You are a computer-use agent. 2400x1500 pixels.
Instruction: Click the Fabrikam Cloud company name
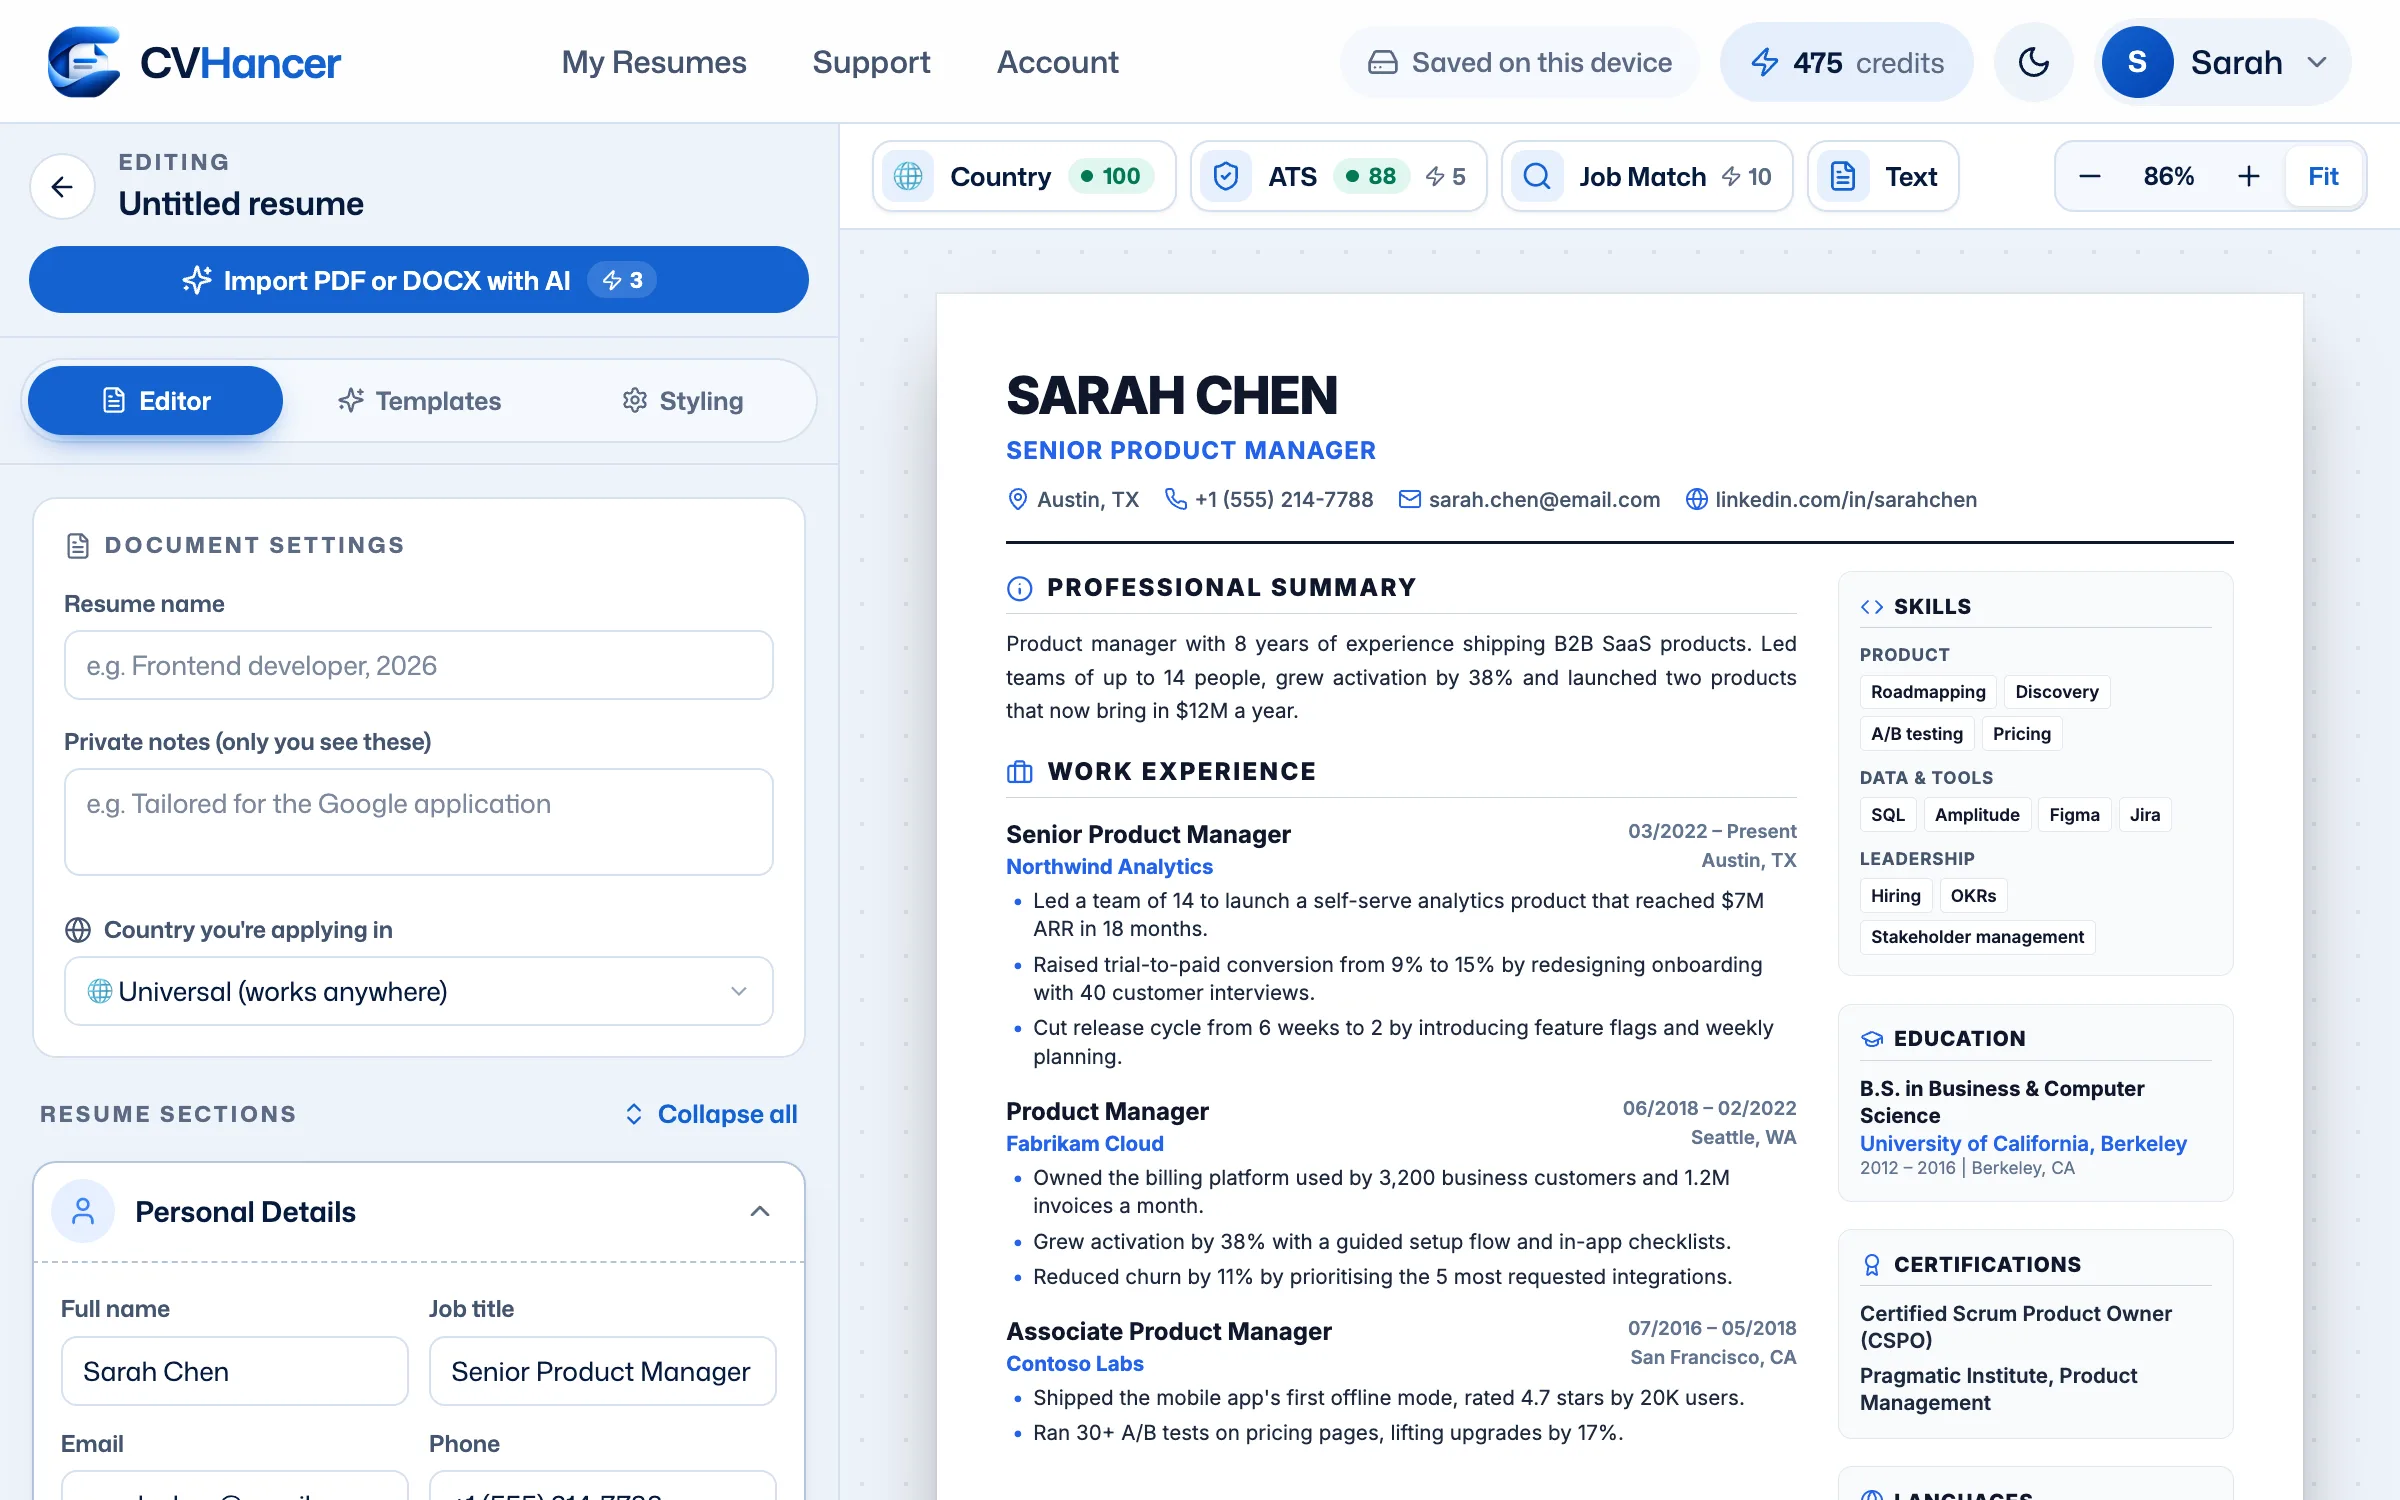[x=1085, y=1143]
